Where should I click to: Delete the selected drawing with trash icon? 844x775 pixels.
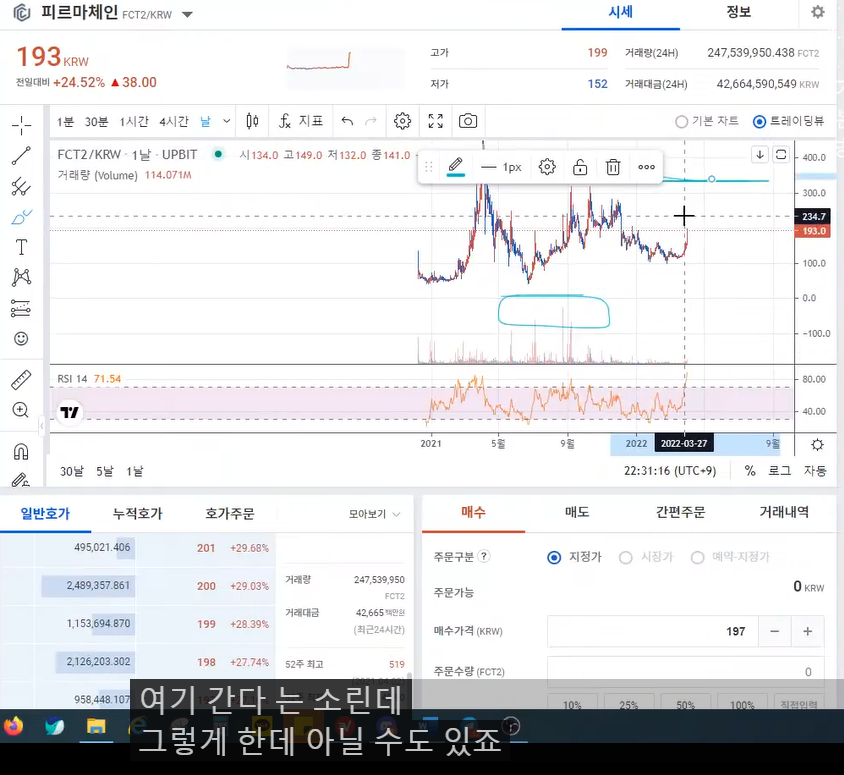613,167
